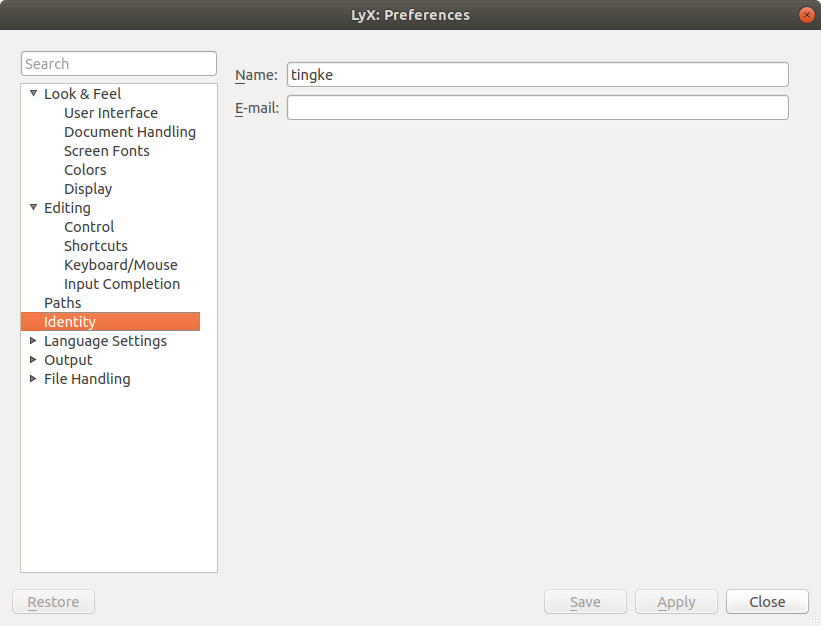Select the Display category
The width and height of the screenshot is (821, 626).
[x=88, y=189]
